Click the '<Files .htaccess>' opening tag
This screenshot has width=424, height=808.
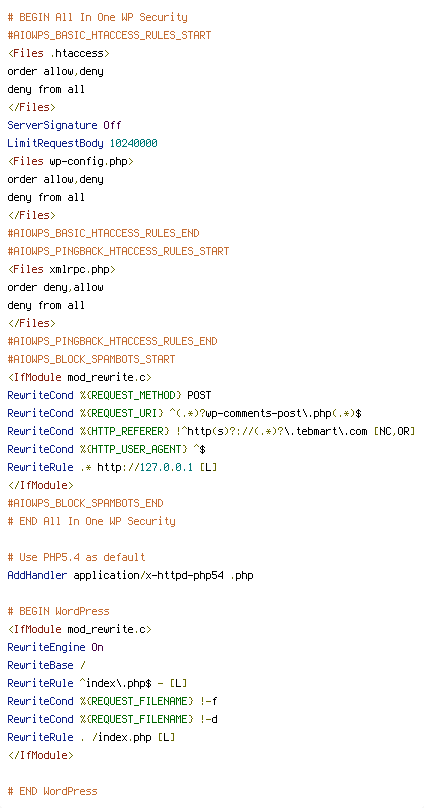(x=58, y=54)
